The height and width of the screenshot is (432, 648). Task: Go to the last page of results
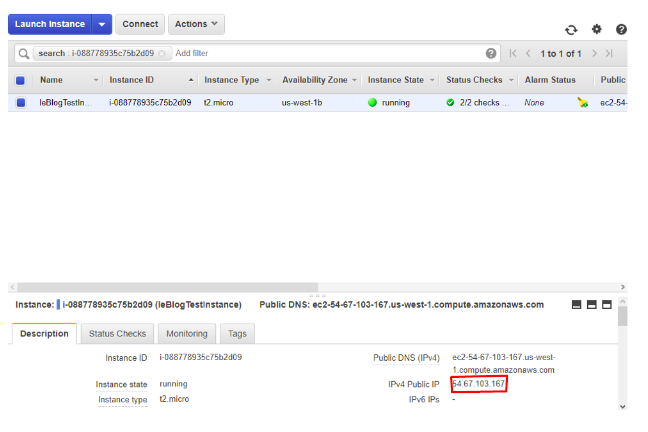tap(609, 53)
